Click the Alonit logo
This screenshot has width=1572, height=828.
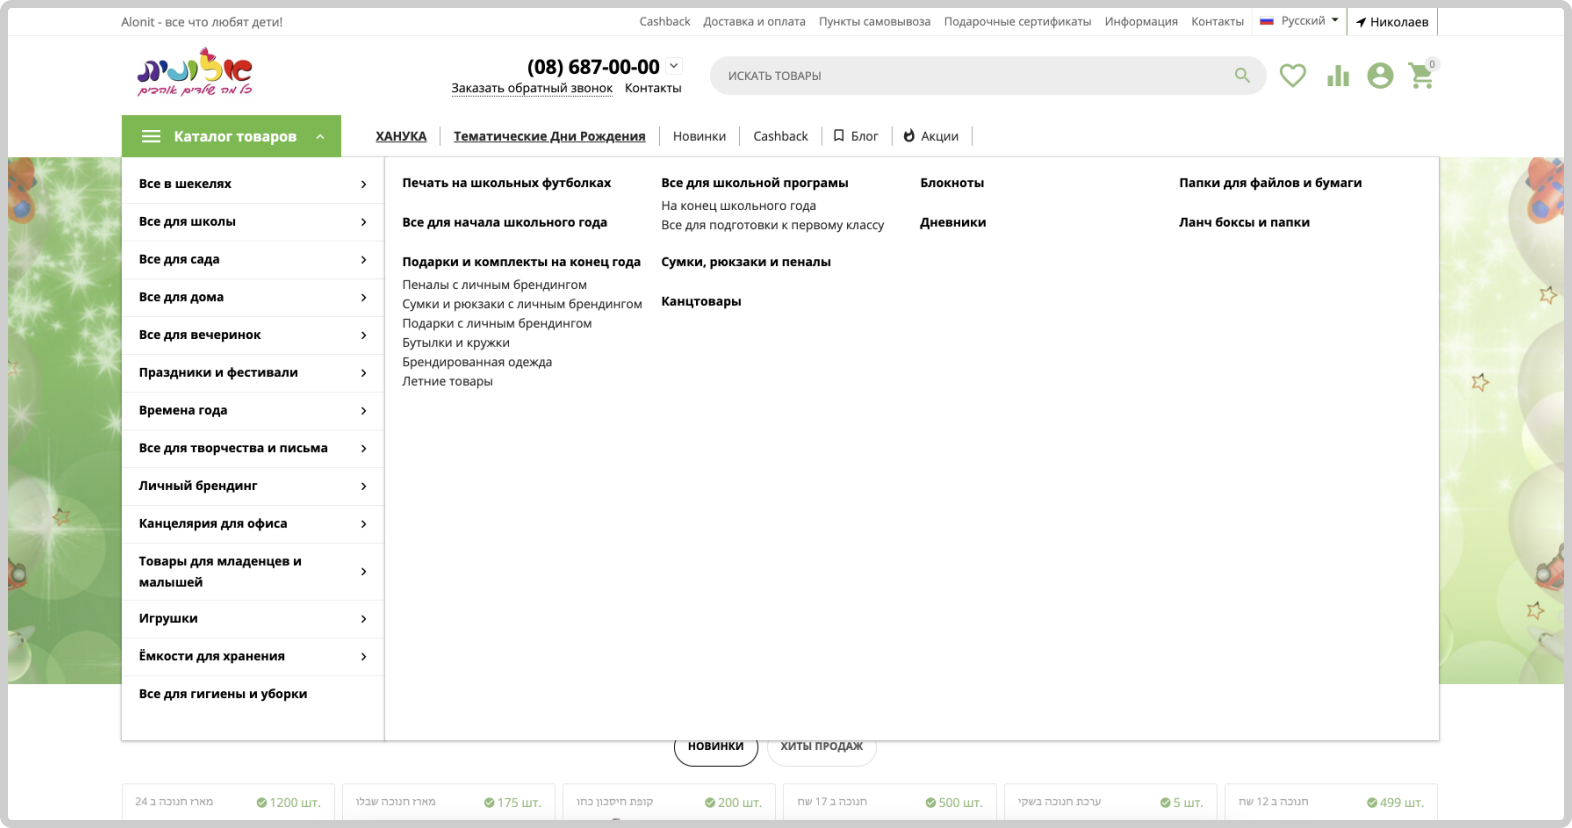coord(195,73)
